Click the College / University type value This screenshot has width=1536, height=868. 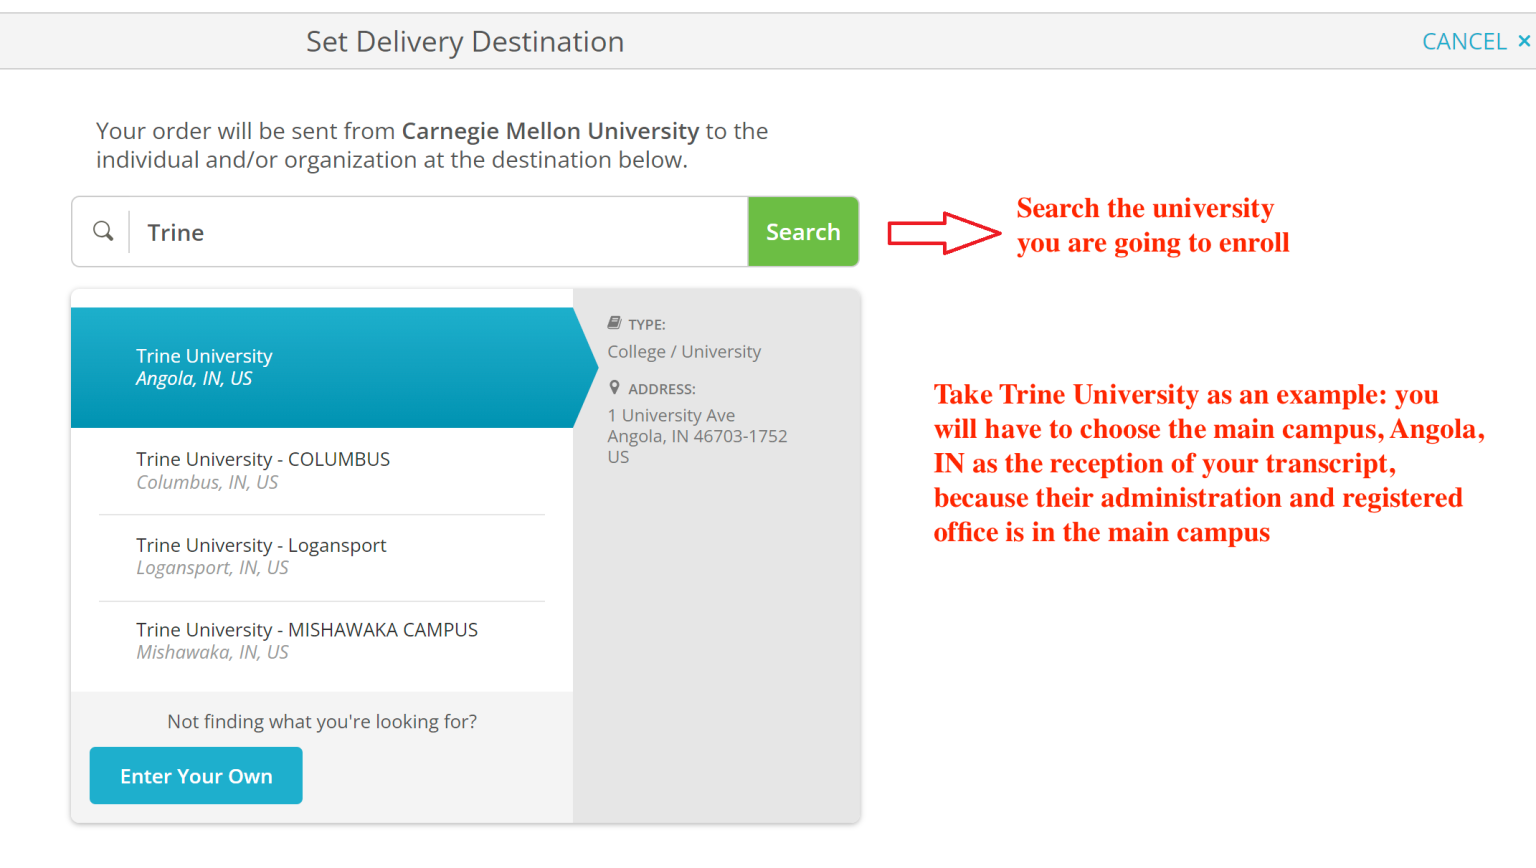(x=684, y=351)
